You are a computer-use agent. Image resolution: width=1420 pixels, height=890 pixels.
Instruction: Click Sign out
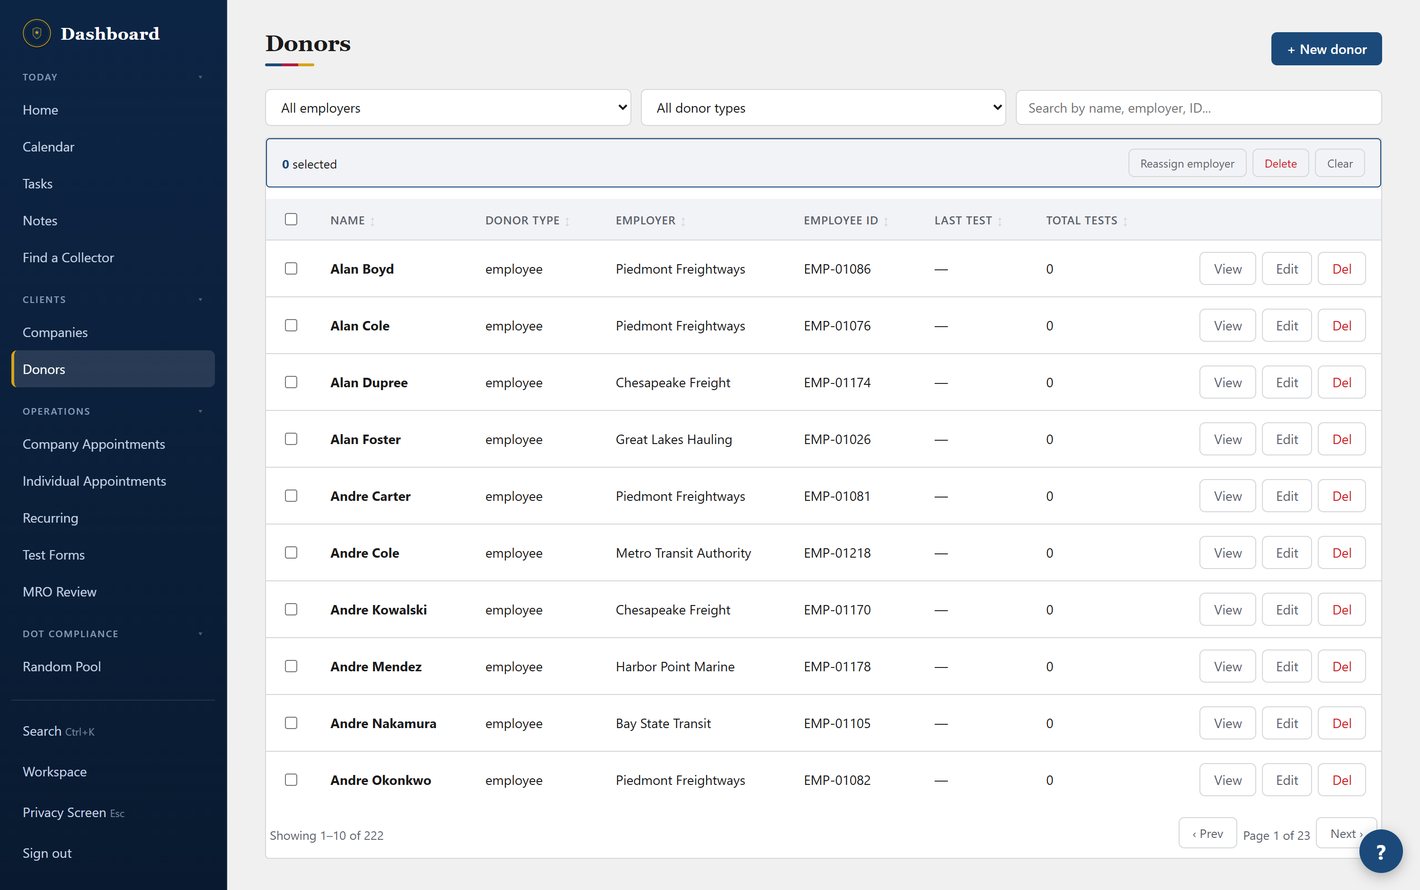[113, 853]
